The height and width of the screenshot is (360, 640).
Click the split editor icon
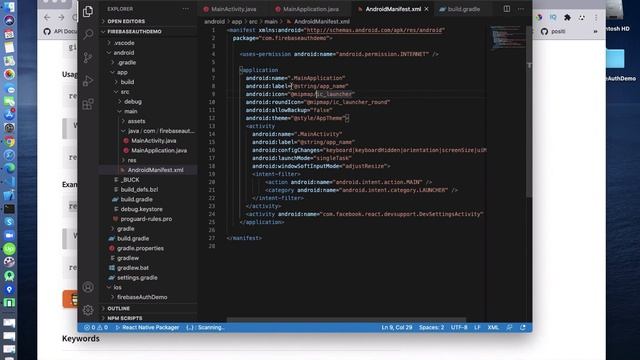507,9
